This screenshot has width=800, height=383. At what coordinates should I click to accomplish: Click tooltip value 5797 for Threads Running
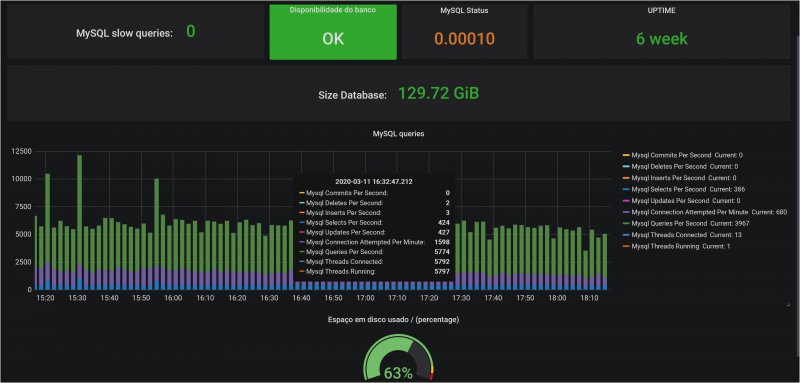[x=443, y=272]
